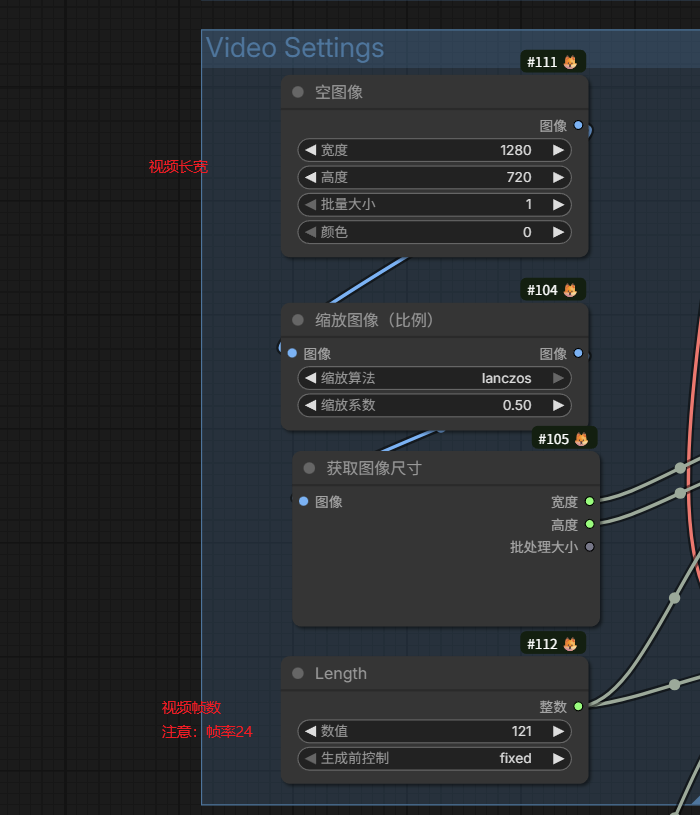
Task: Collapse the 空图像 node via its dot
Action: coord(298,92)
